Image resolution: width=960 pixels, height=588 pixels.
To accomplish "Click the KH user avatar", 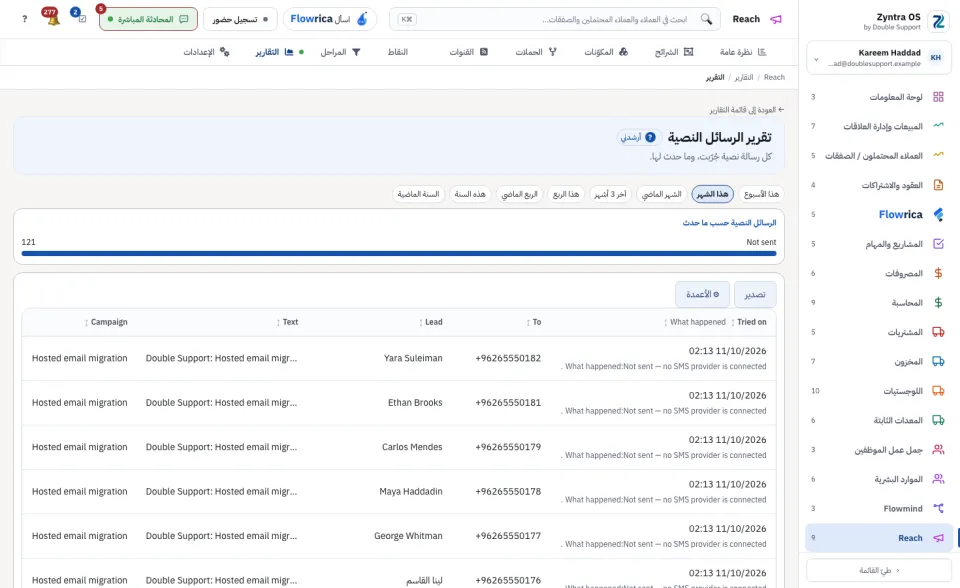I will point(936,58).
